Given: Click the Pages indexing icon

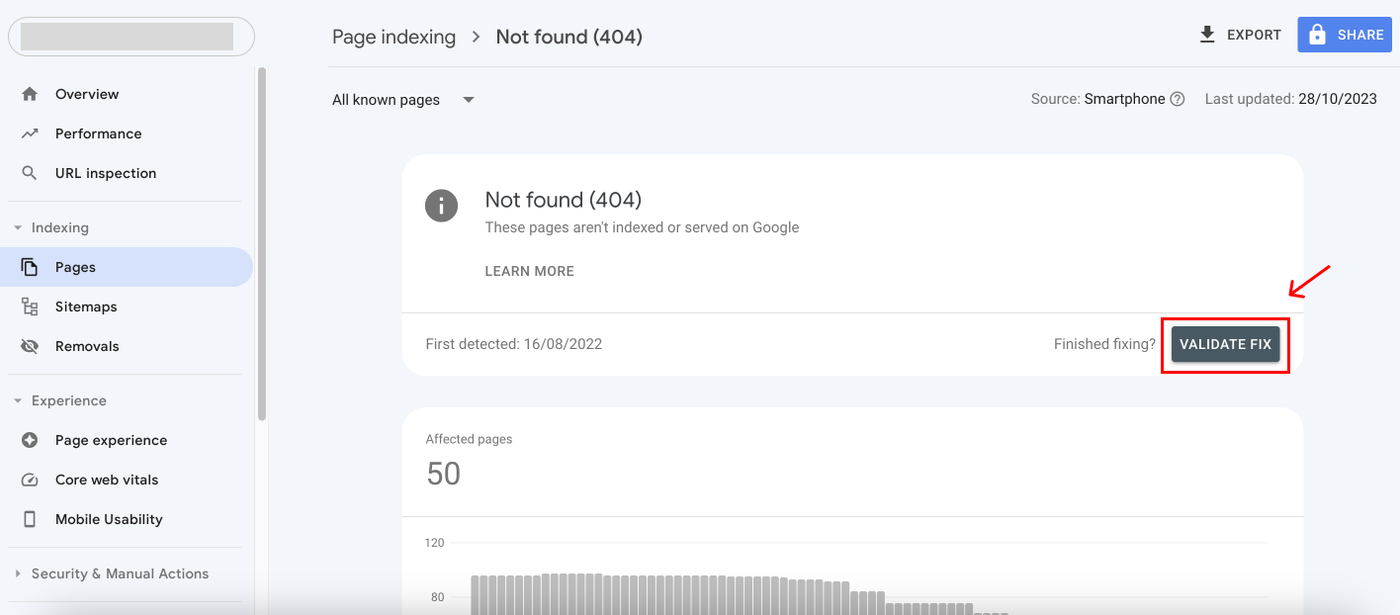Looking at the screenshot, I should pos(31,266).
